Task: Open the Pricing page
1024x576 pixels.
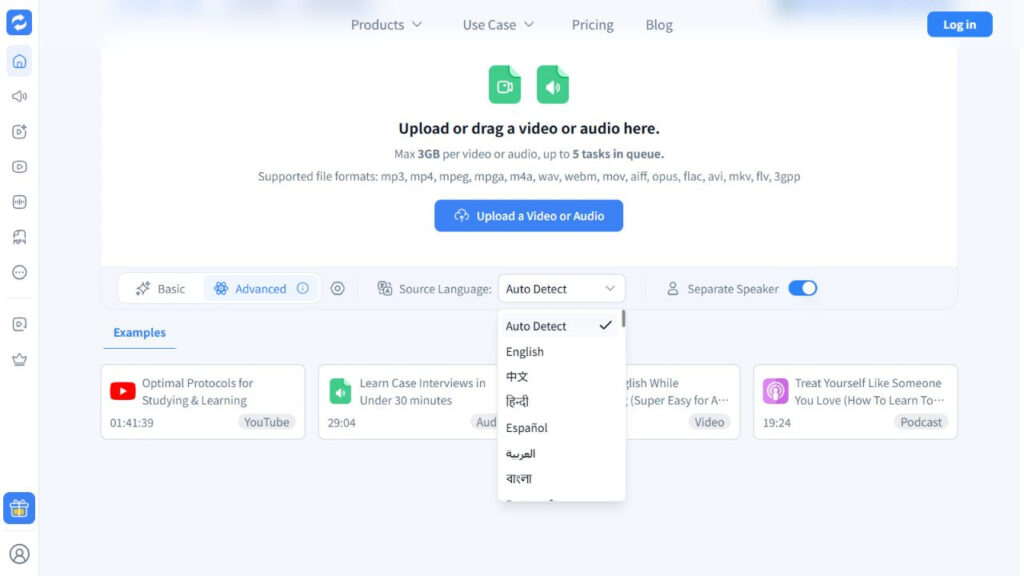Action: click(592, 25)
